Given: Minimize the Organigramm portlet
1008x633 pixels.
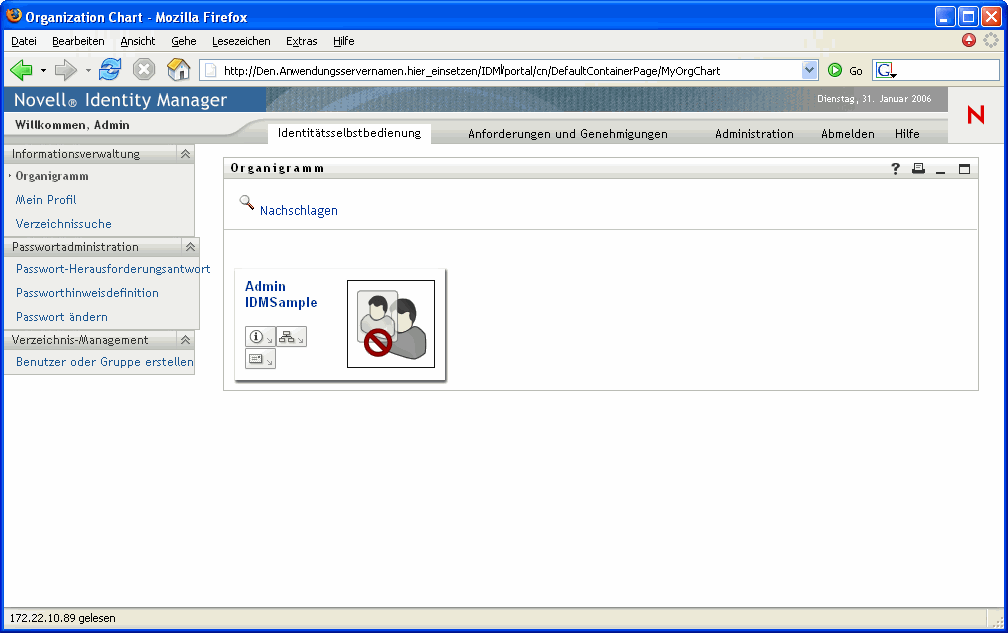Looking at the screenshot, I should tap(940, 170).
